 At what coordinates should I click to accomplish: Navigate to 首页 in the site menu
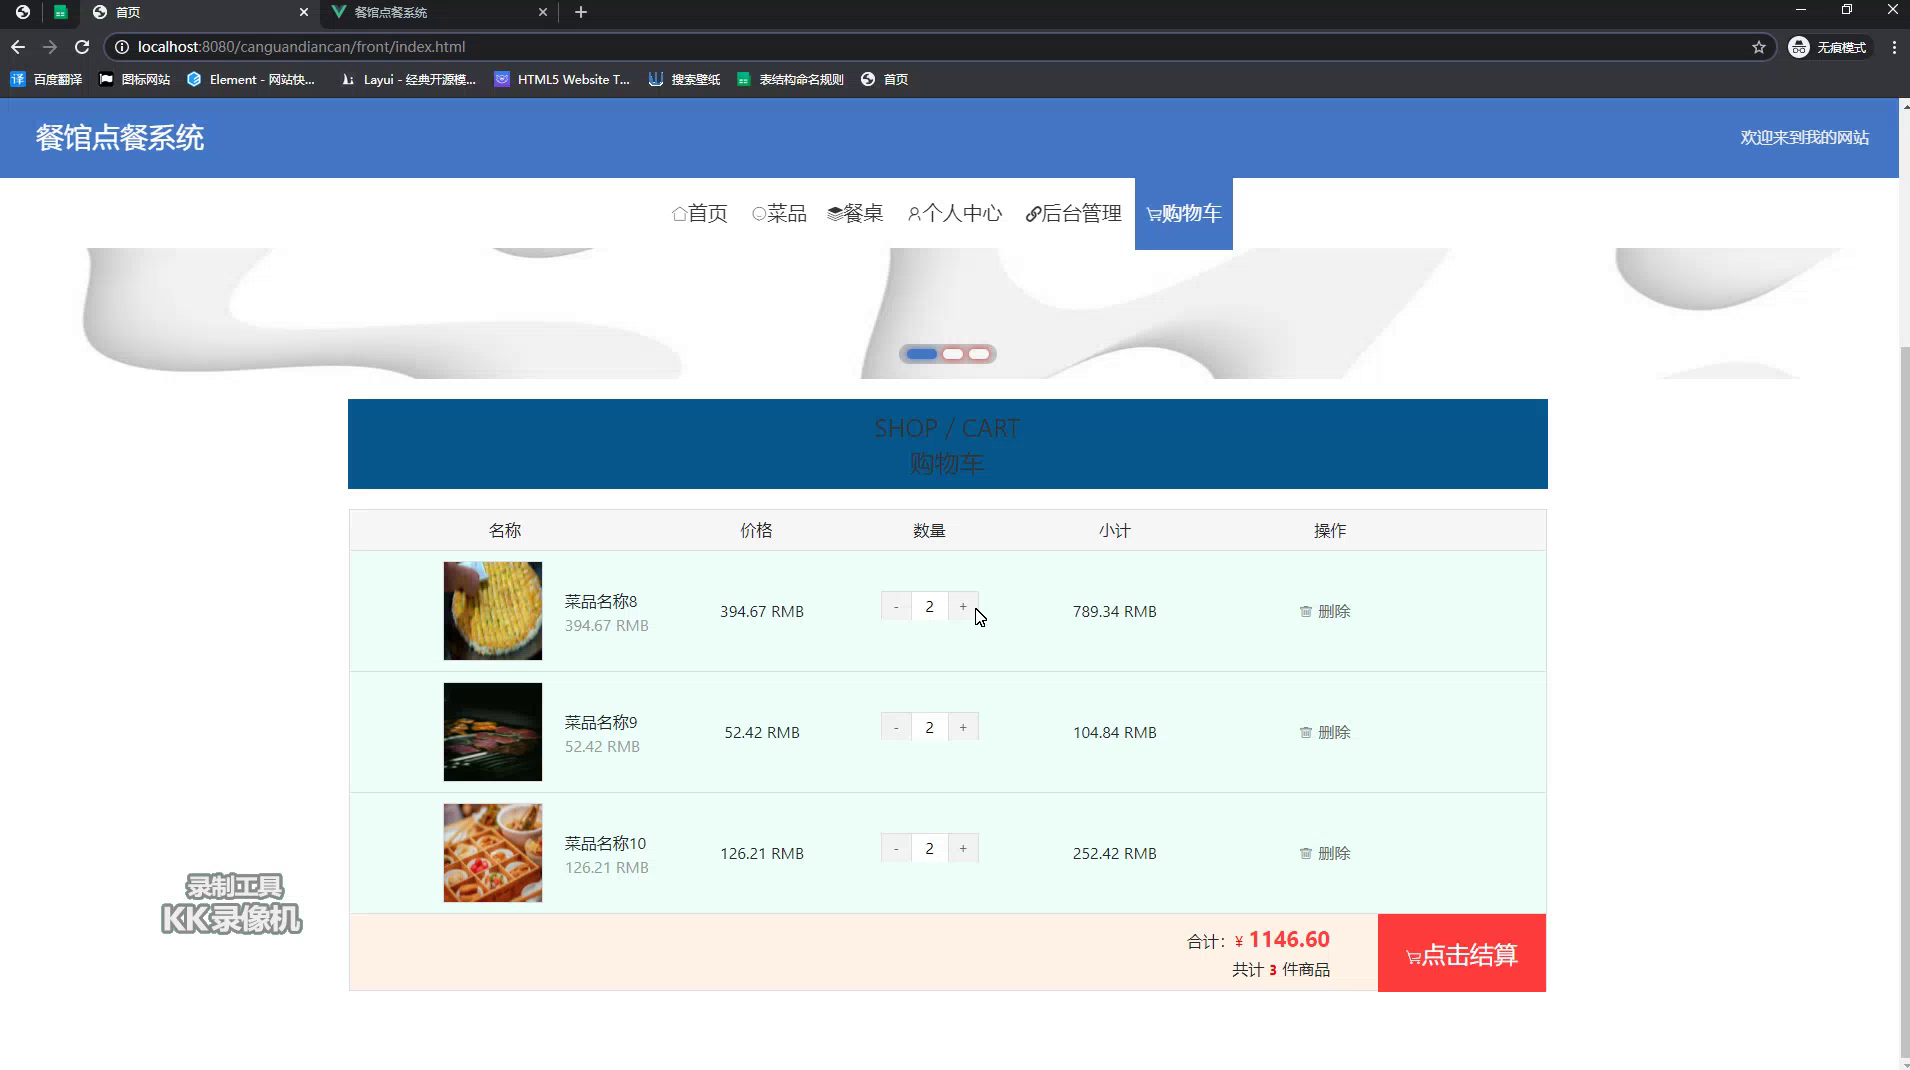699,213
